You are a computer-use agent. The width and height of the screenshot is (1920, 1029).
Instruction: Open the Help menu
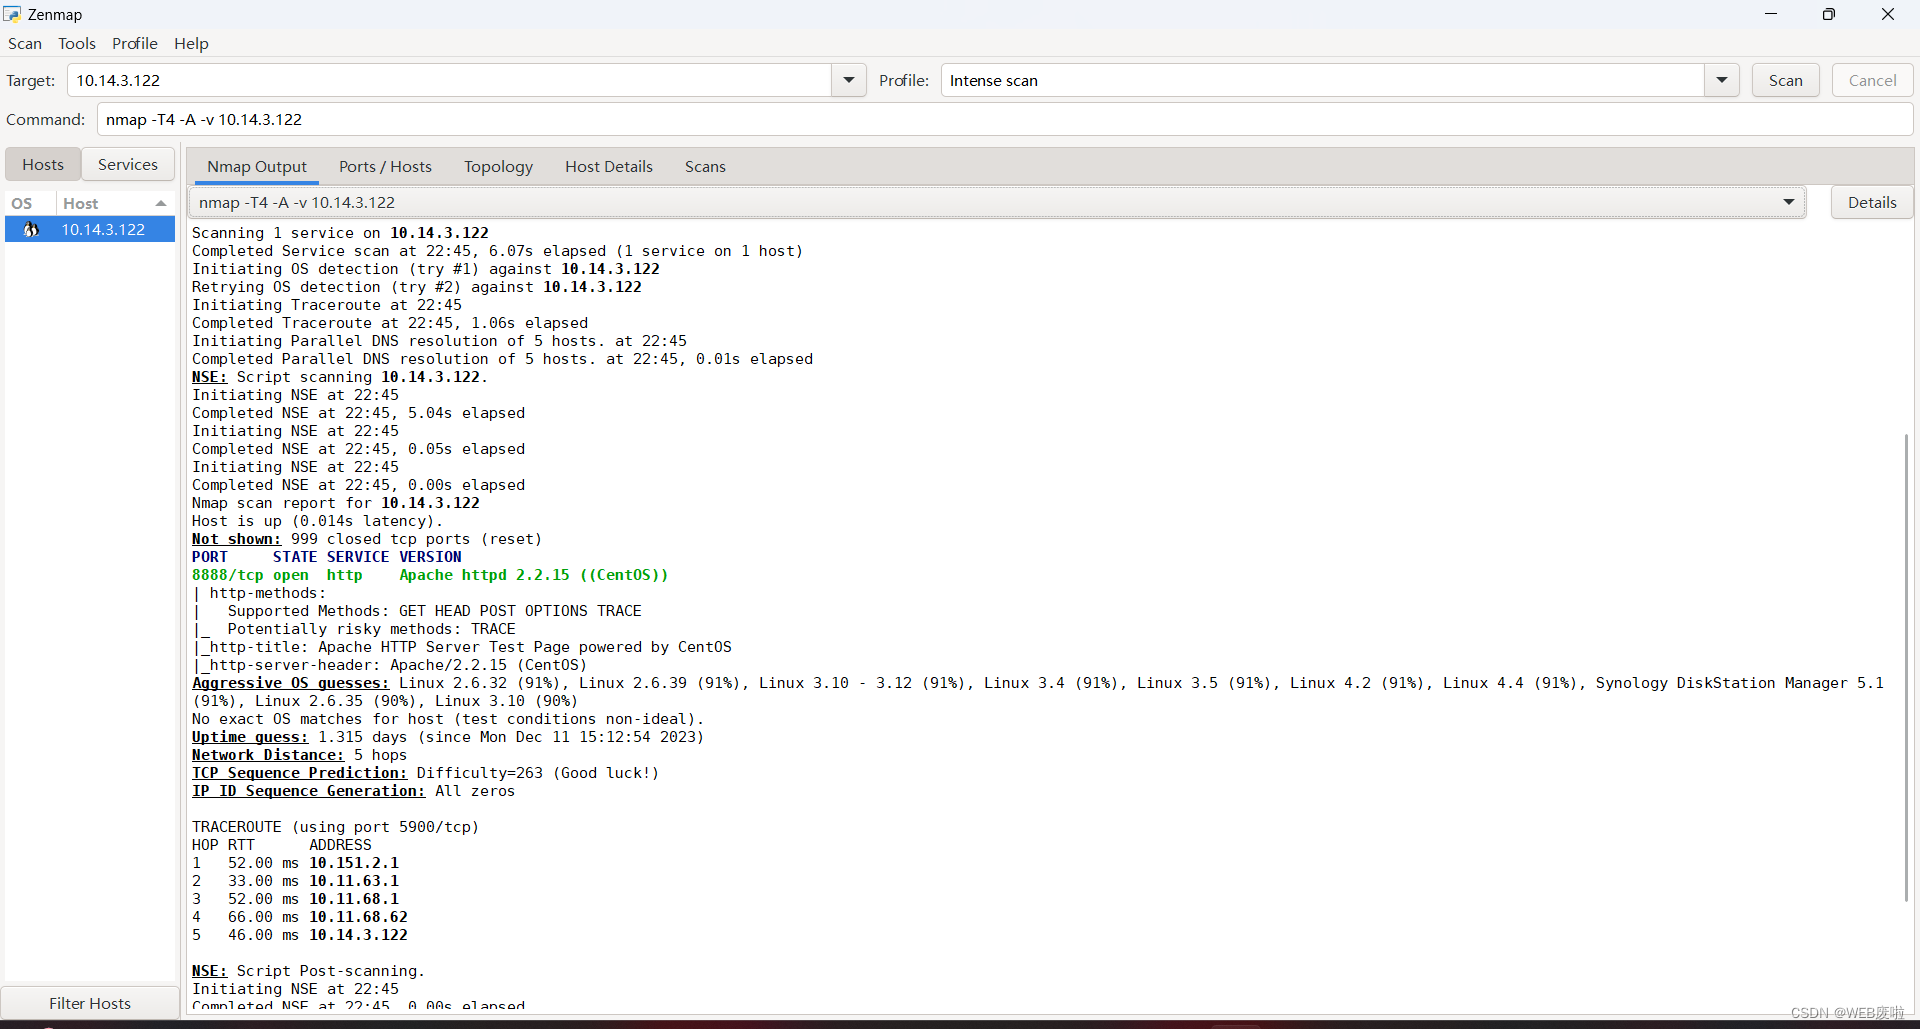click(191, 43)
